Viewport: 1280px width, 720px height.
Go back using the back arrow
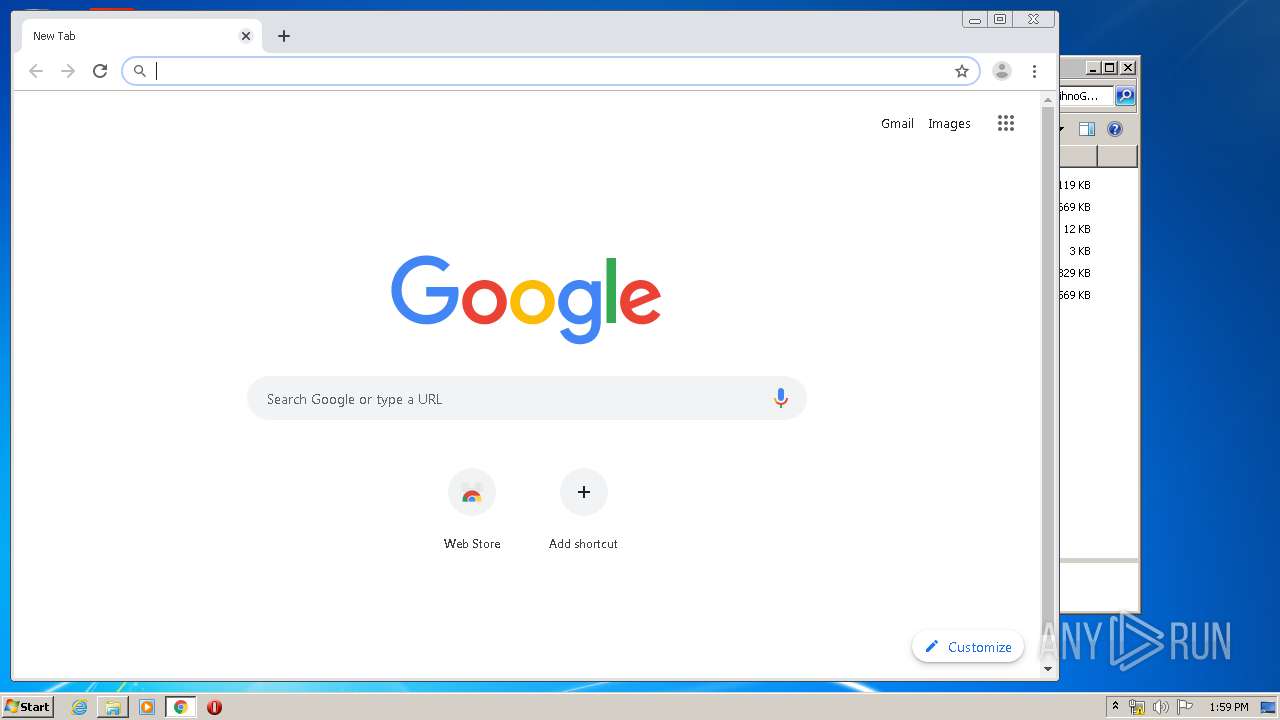[36, 71]
